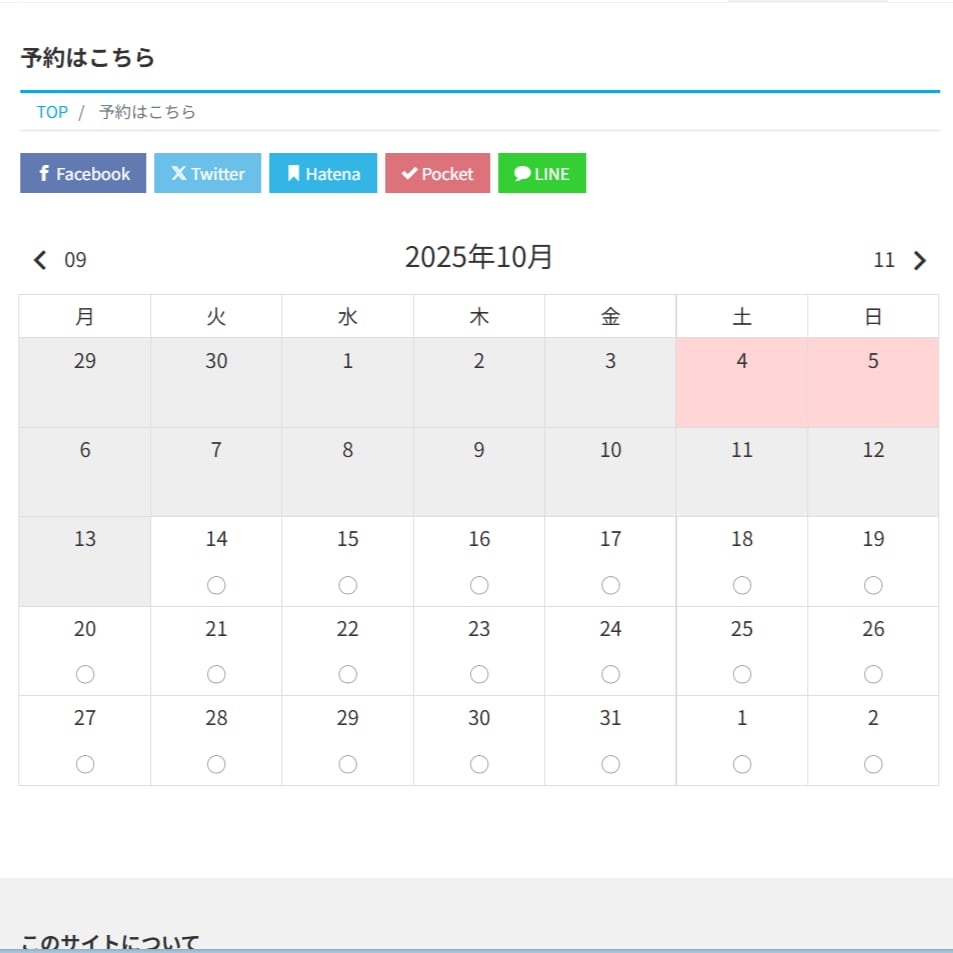Viewport: 953px width, 953px height.
Task: Click the date number 31
Action: point(610,718)
